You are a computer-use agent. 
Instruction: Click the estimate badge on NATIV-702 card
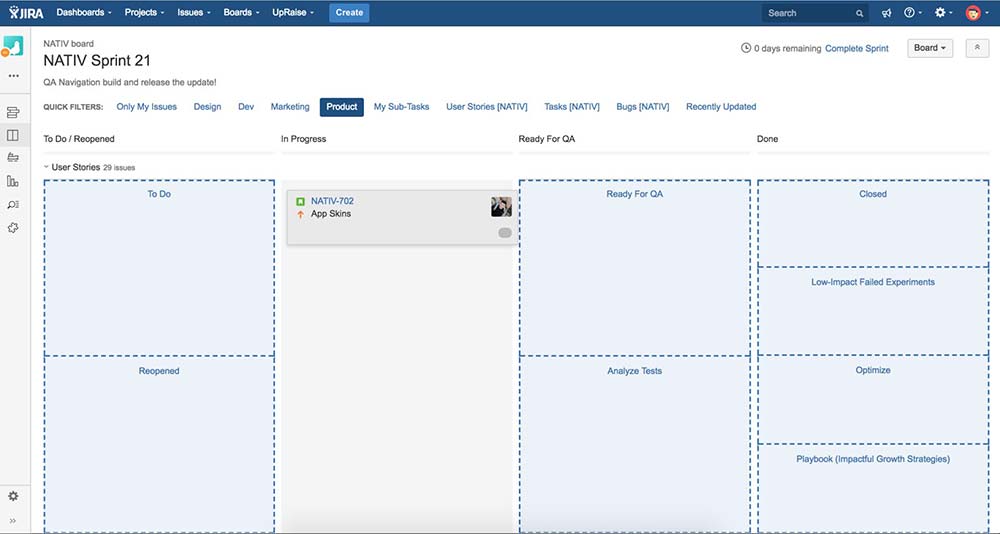[505, 233]
